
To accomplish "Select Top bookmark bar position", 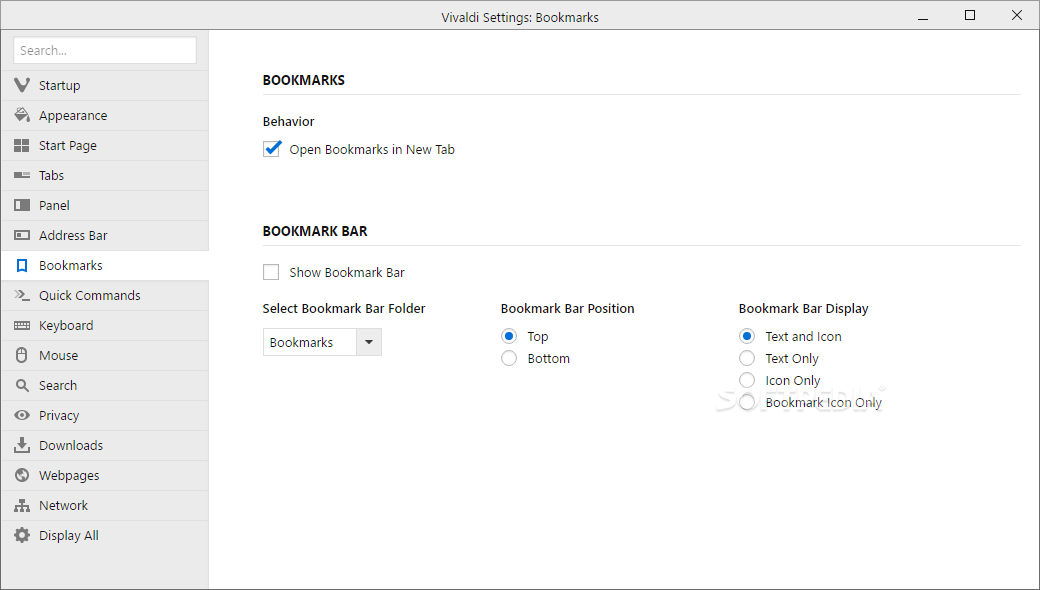I will tap(509, 336).
